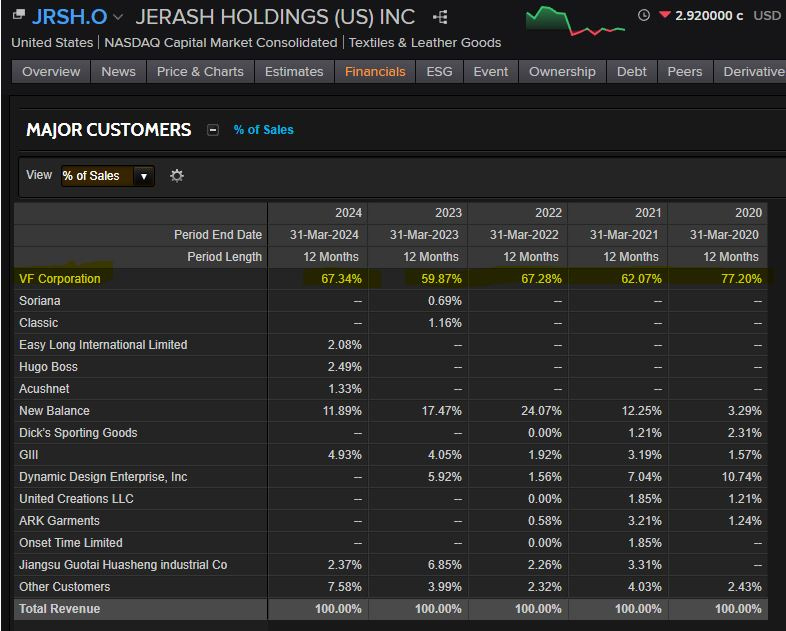Screen dimensions: 786x631
Task: Select the GIII row label
Action: click(x=29, y=455)
